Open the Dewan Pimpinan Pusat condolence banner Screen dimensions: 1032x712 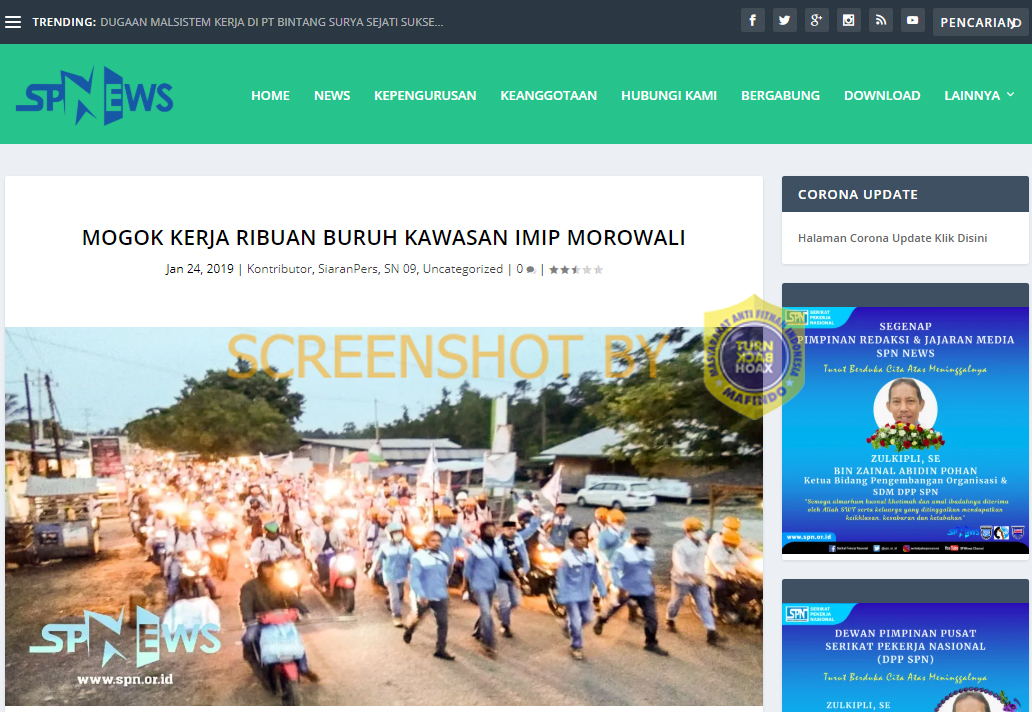905,658
